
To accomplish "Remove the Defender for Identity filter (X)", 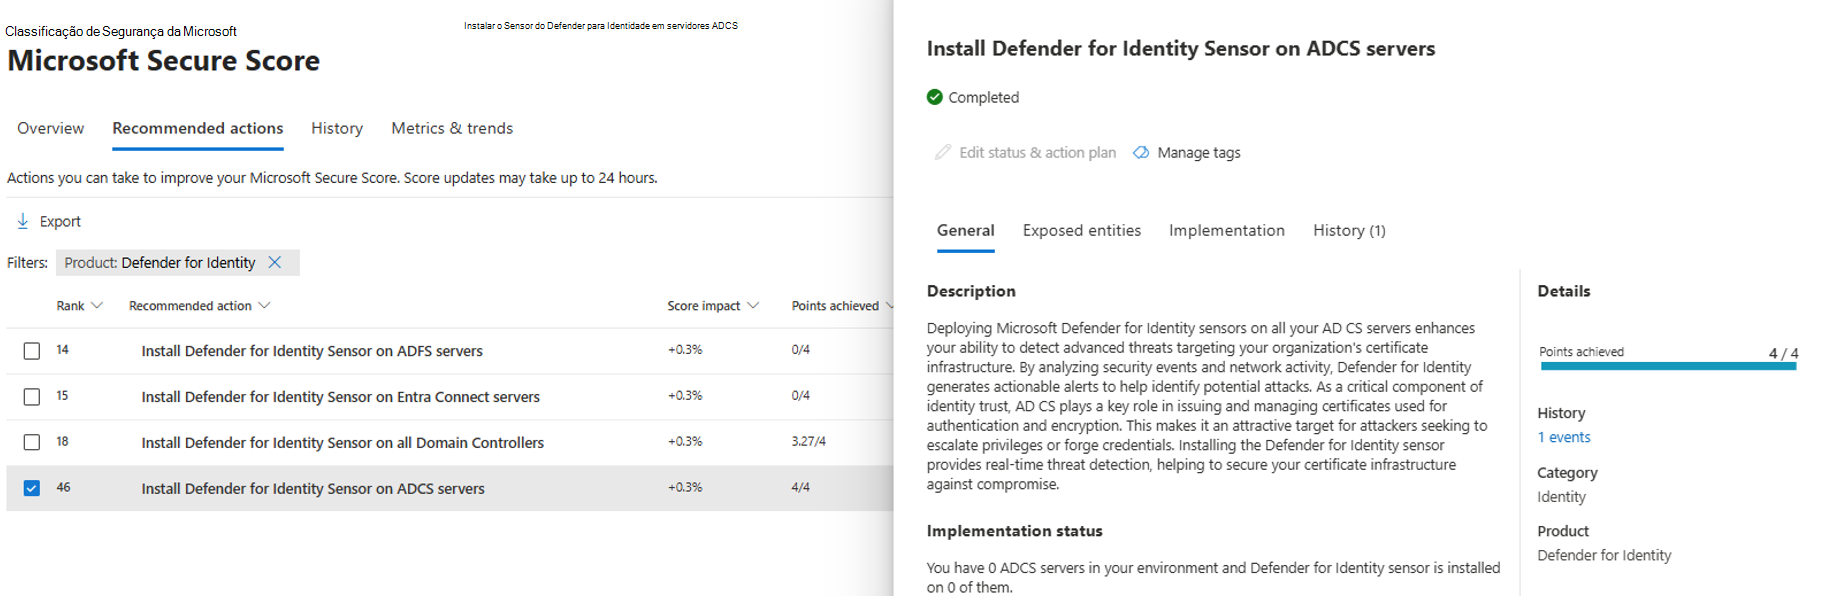I will pyautogui.click(x=275, y=262).
